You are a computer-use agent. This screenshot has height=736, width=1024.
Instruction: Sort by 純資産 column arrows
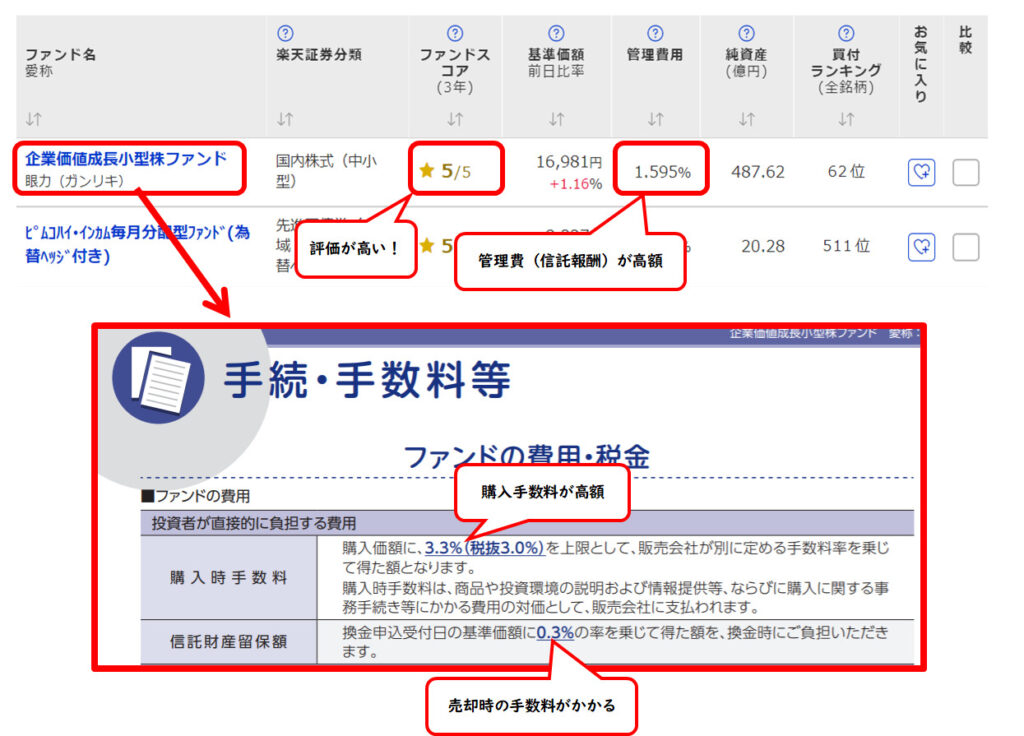[747, 120]
